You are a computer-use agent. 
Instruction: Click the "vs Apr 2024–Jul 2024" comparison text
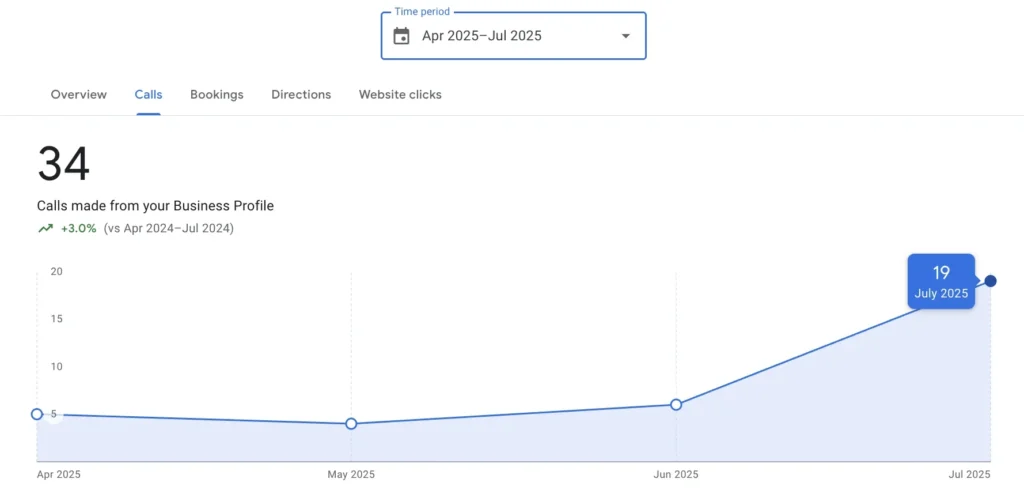coord(169,228)
